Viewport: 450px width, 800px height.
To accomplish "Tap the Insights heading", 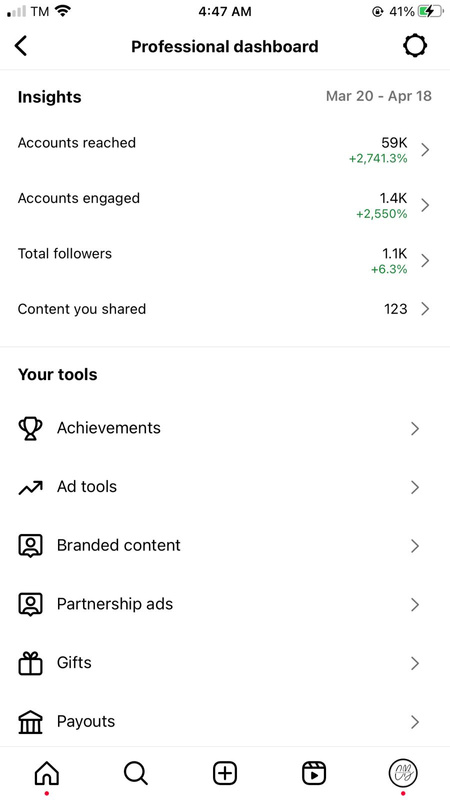I will tap(49, 97).
